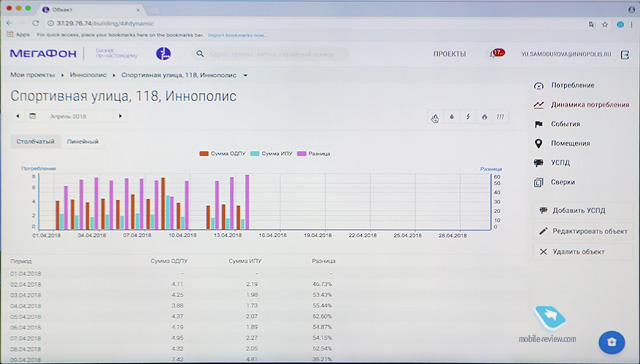This screenshot has height=364, width=640.
Task: Go to previous month arrow
Action: point(18,116)
